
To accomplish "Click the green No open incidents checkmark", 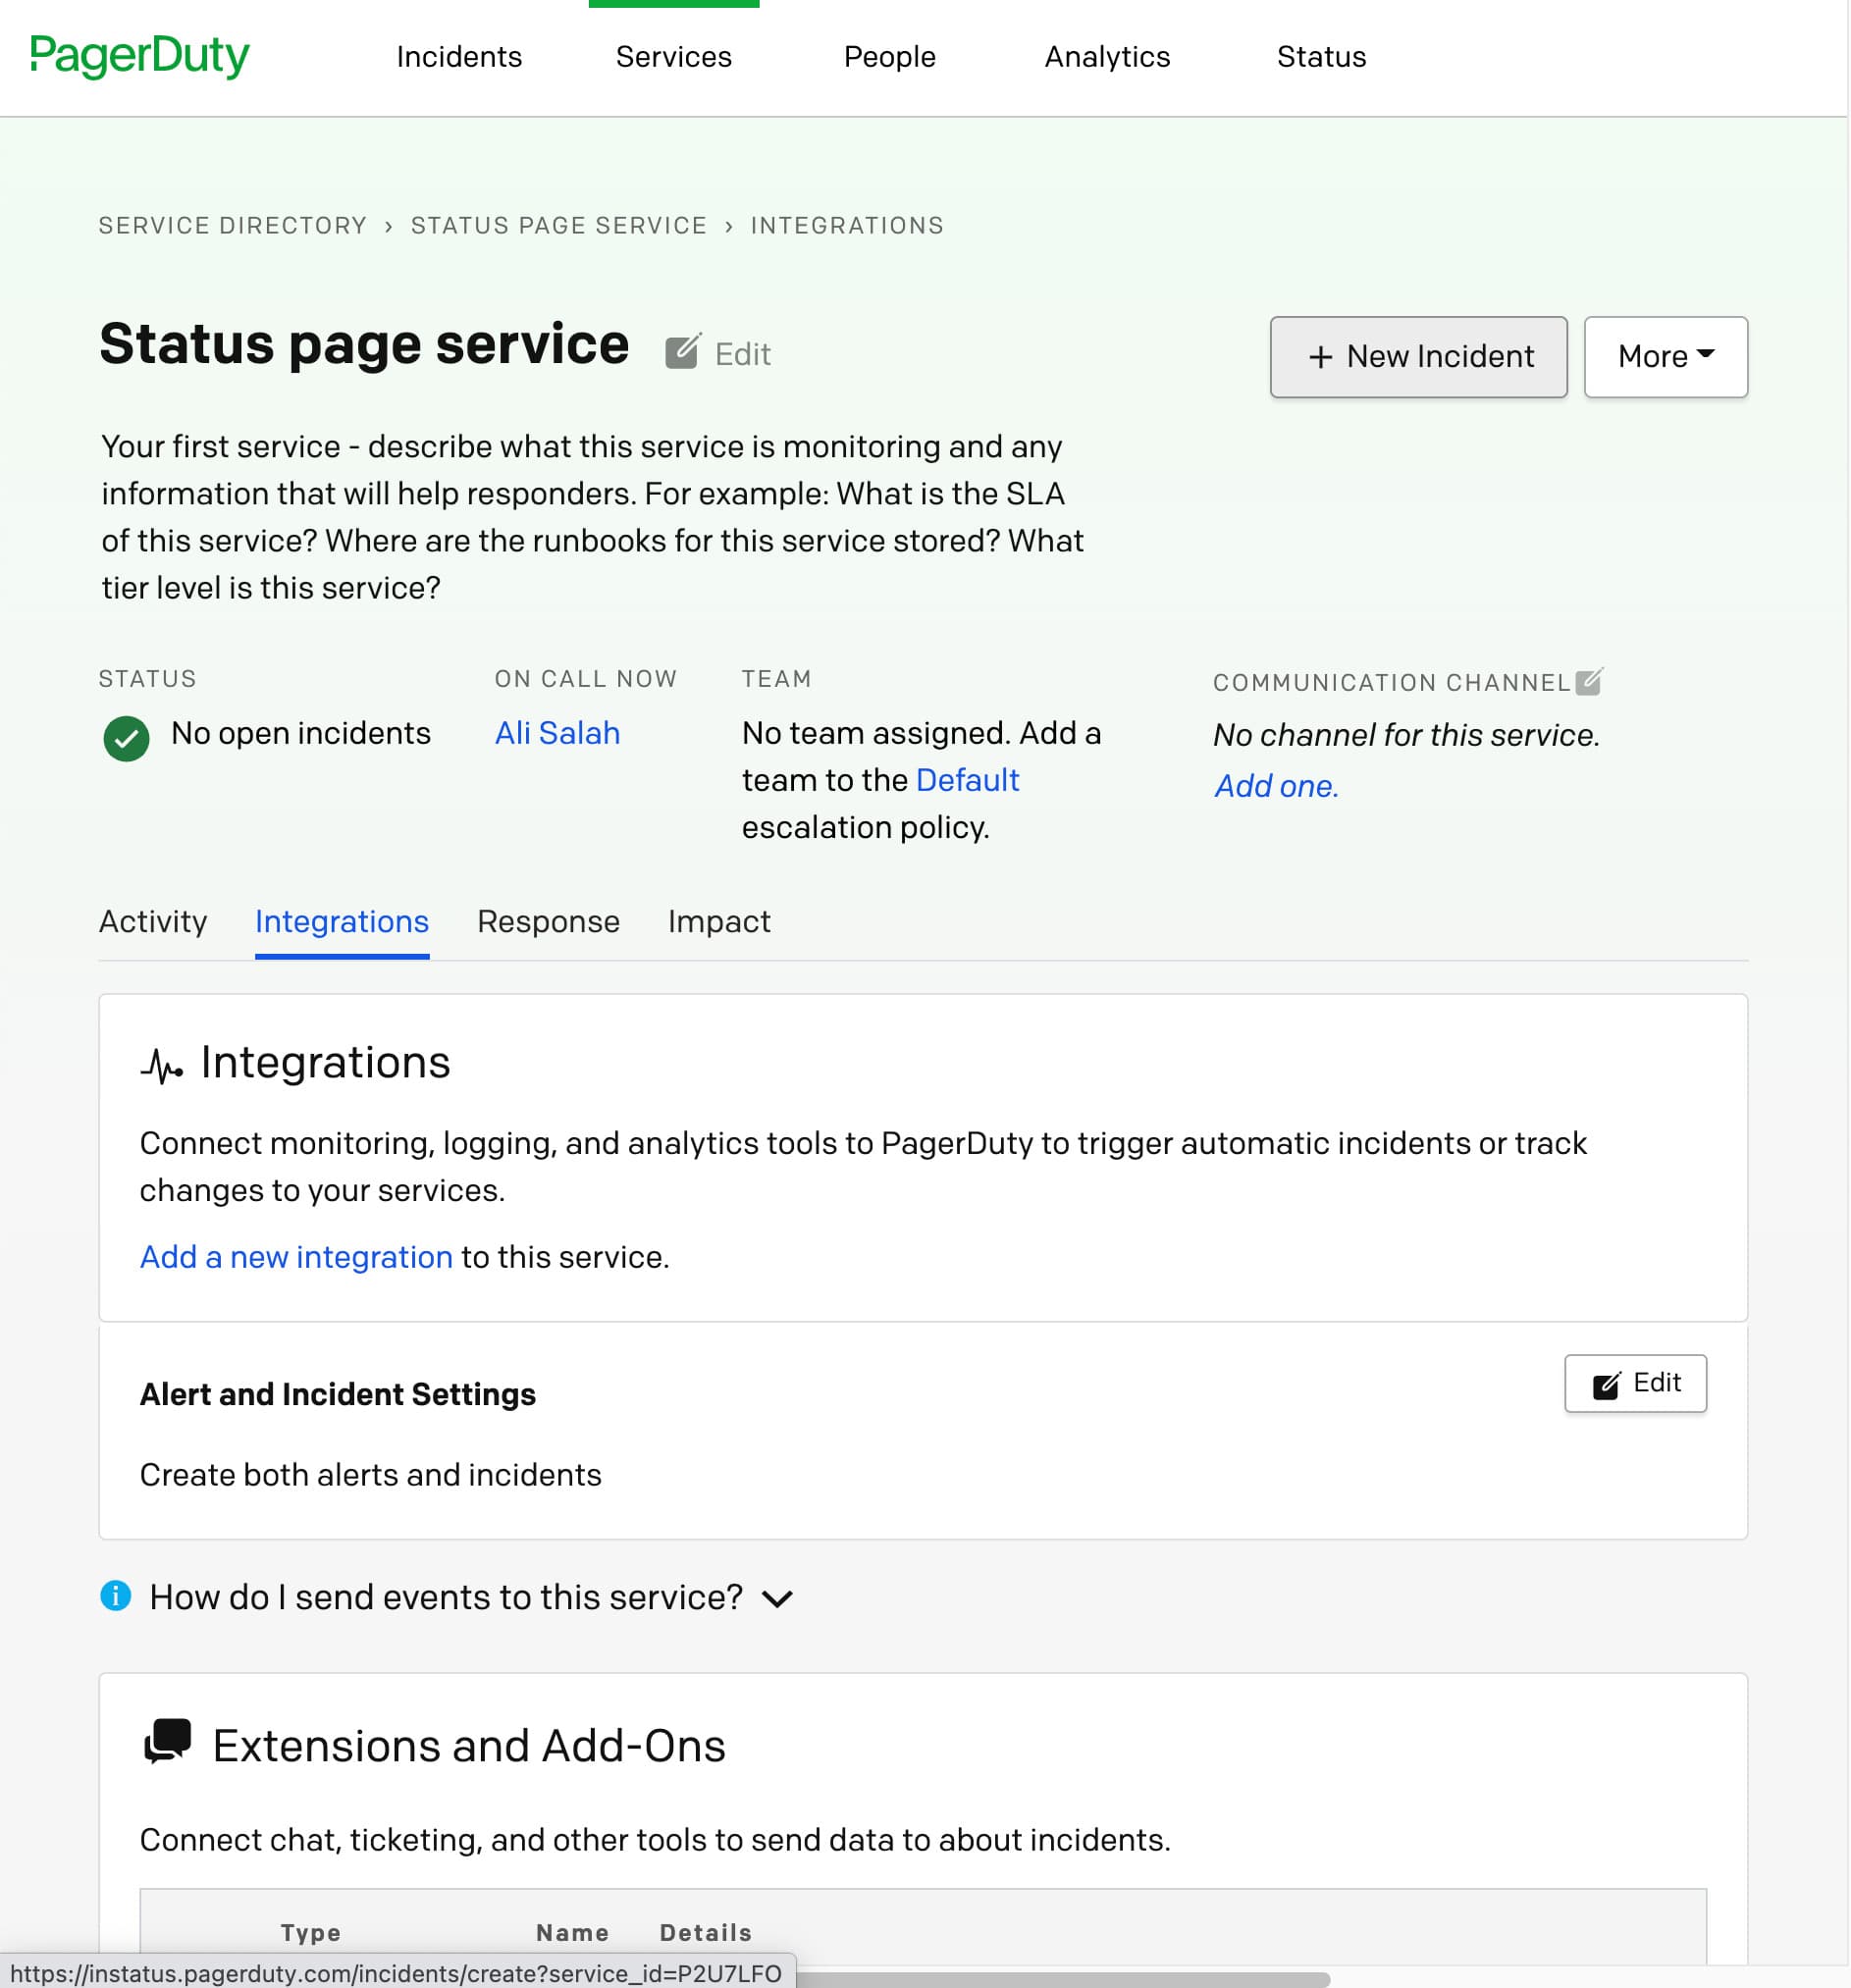I will point(126,739).
